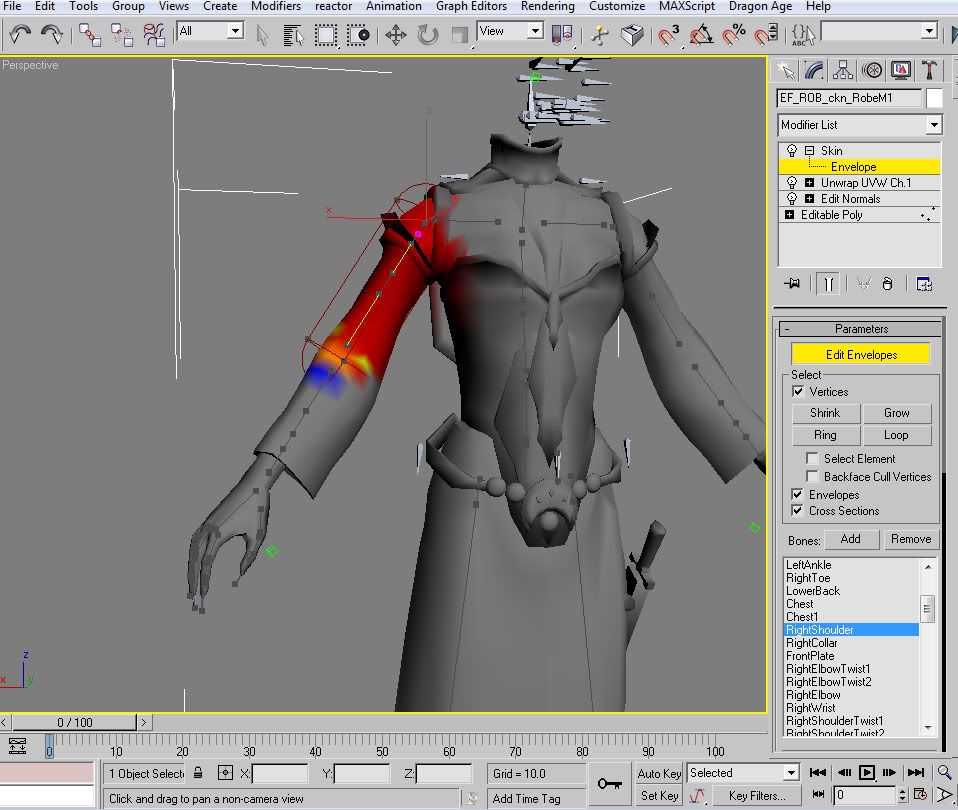Expand the Edit Normals modifier
The image size is (958, 810).
[x=809, y=199]
